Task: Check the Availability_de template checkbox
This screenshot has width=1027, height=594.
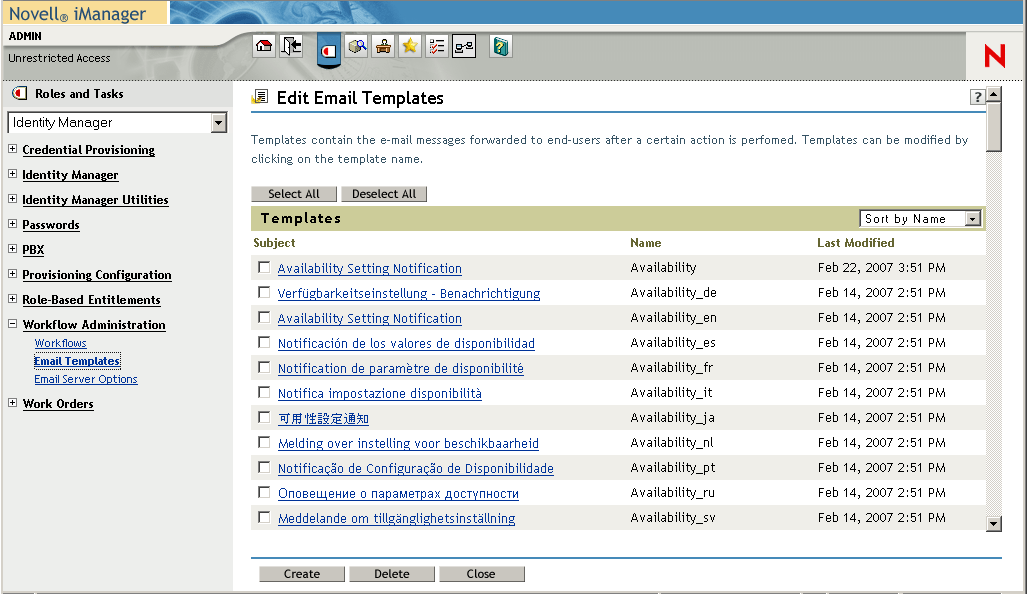Action: point(264,292)
